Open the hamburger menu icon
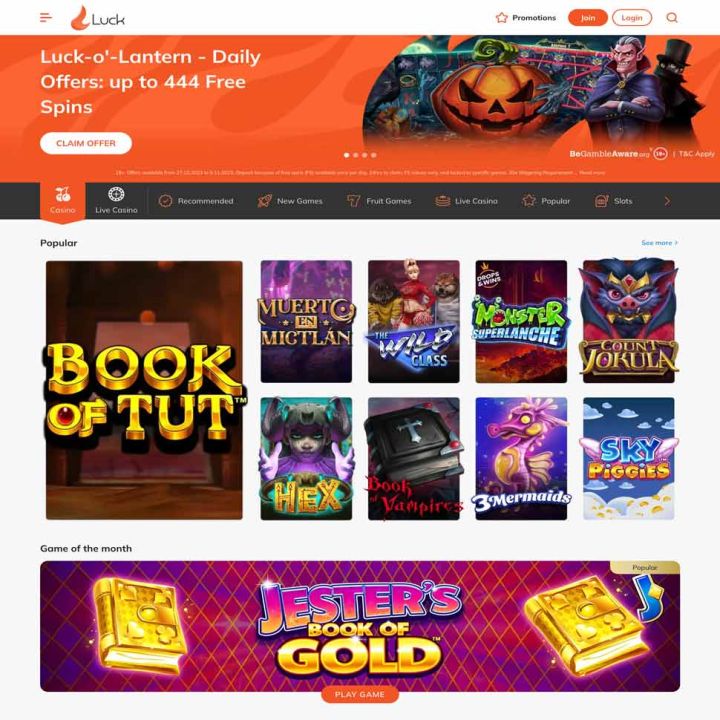 pyautogui.click(x=46, y=18)
